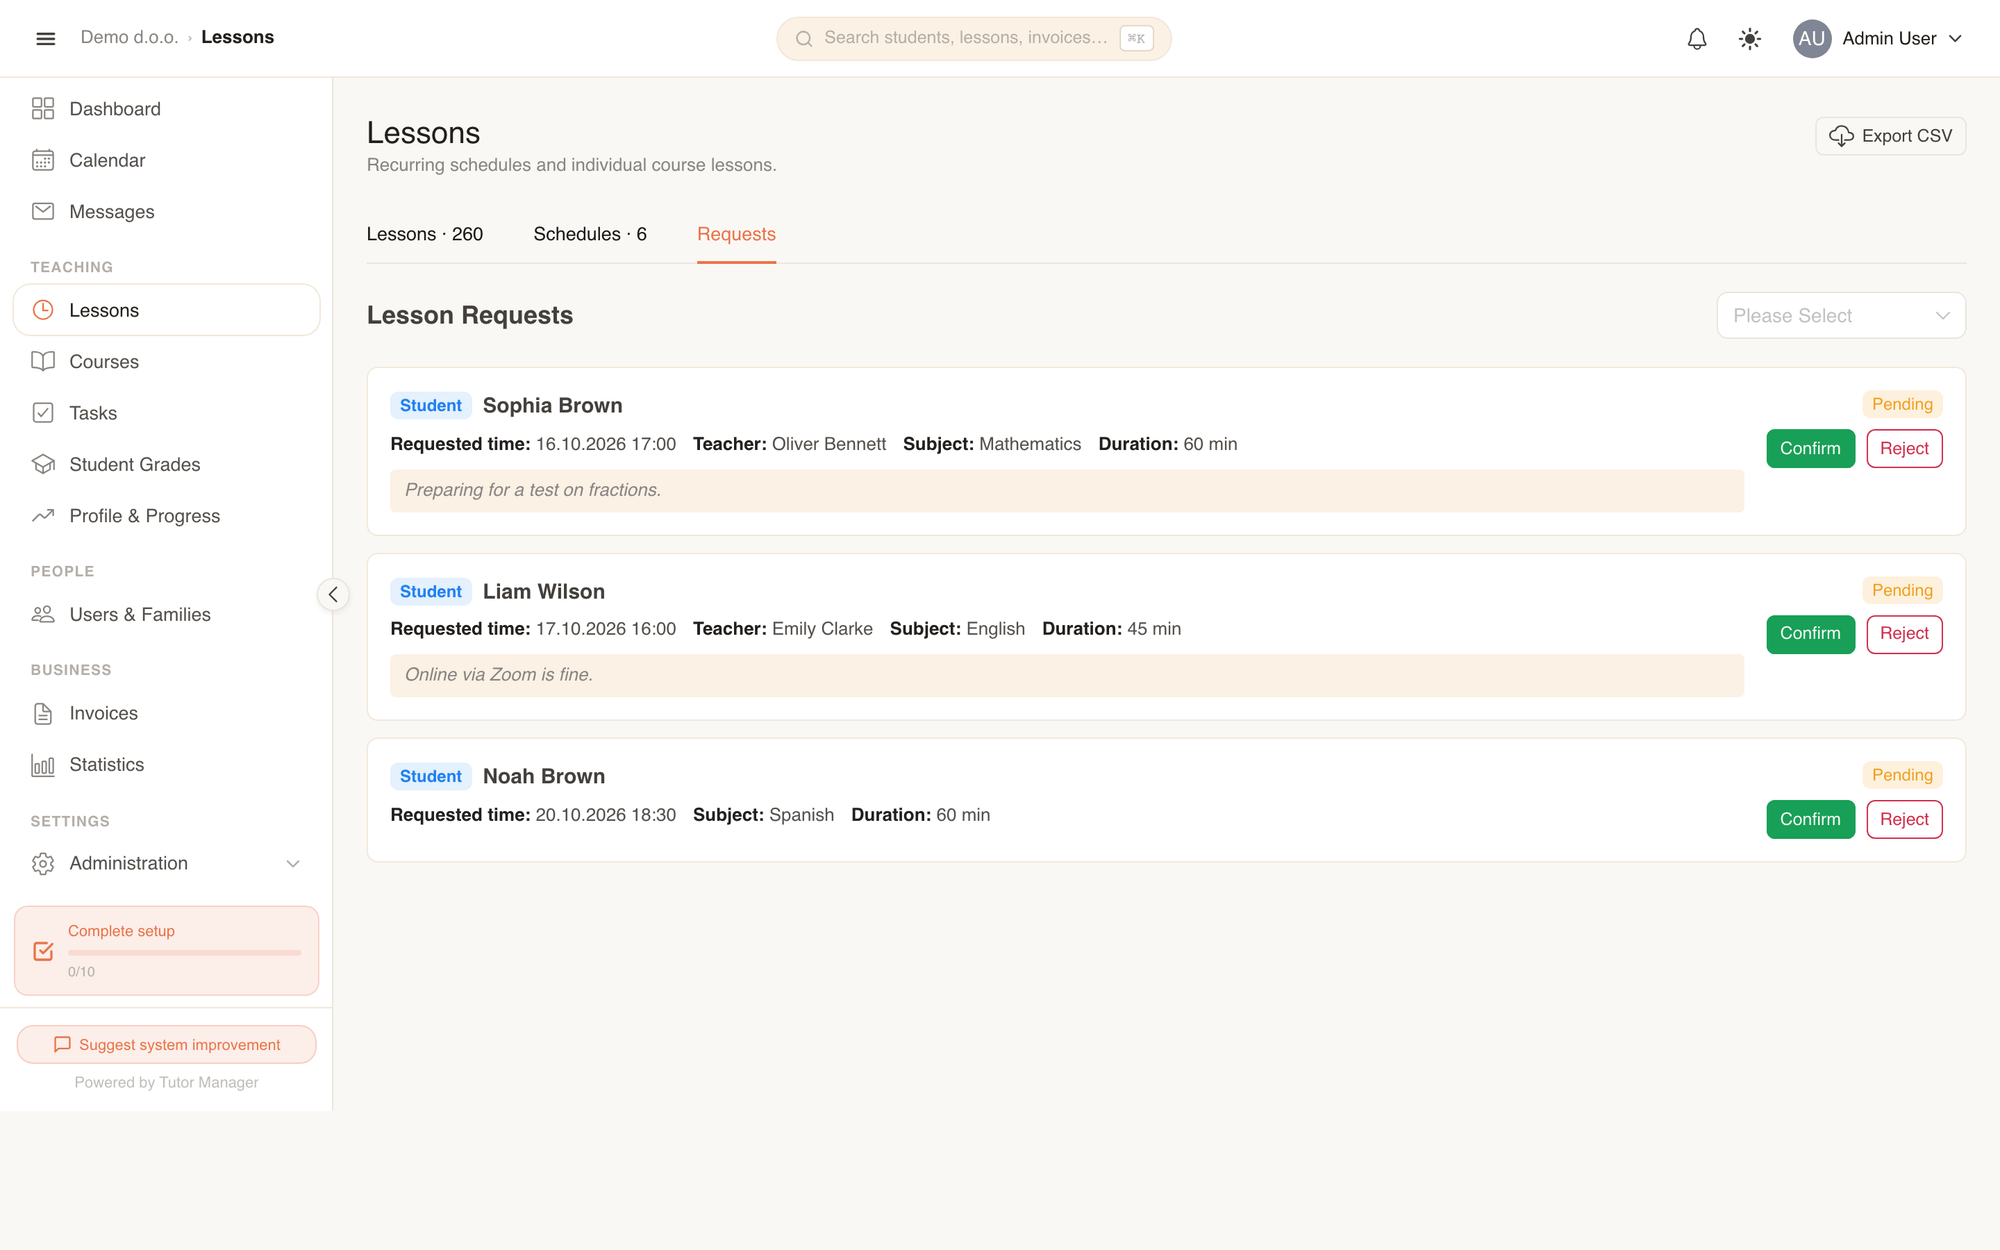
Task: Click the Student tag beside Liam Wilson
Action: coord(430,591)
